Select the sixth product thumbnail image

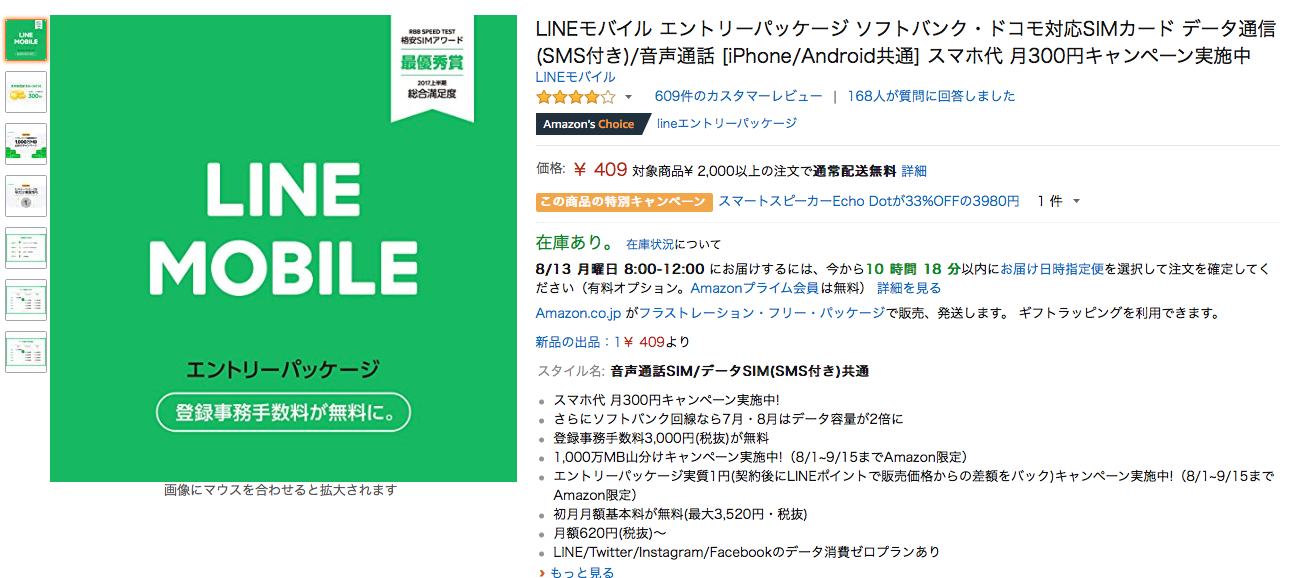(x=26, y=300)
